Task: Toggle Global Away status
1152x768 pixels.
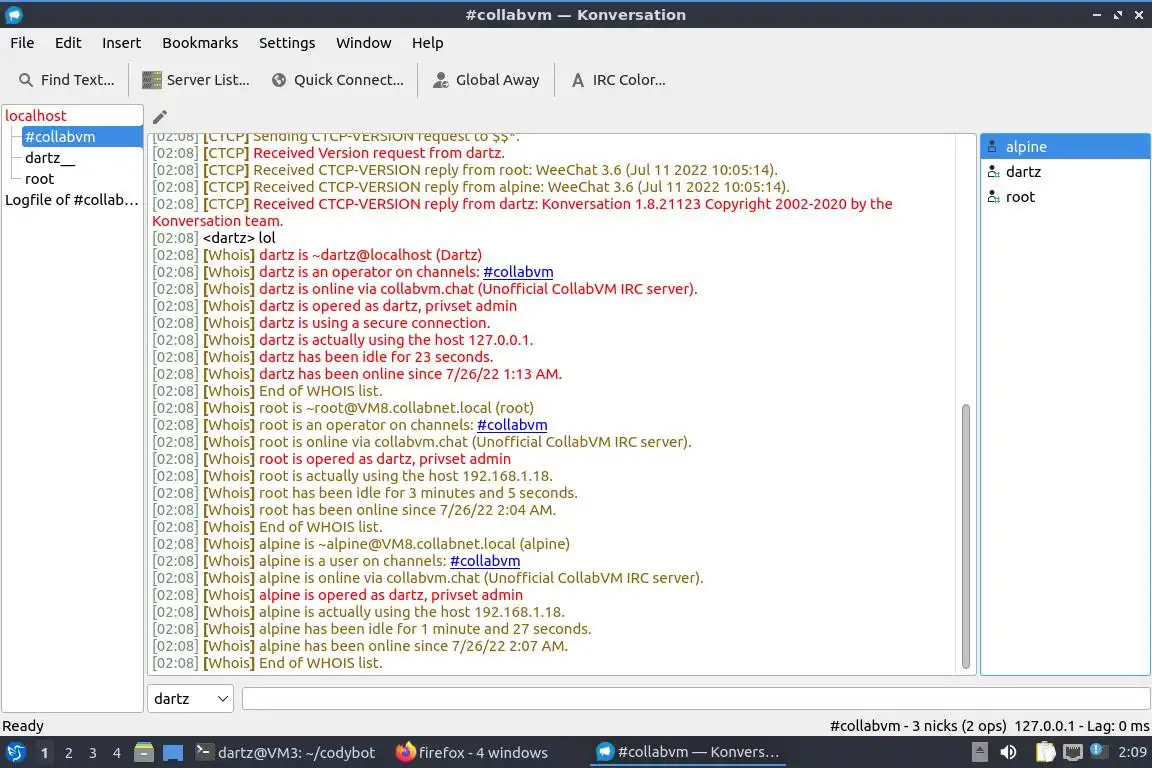Action: click(486, 80)
